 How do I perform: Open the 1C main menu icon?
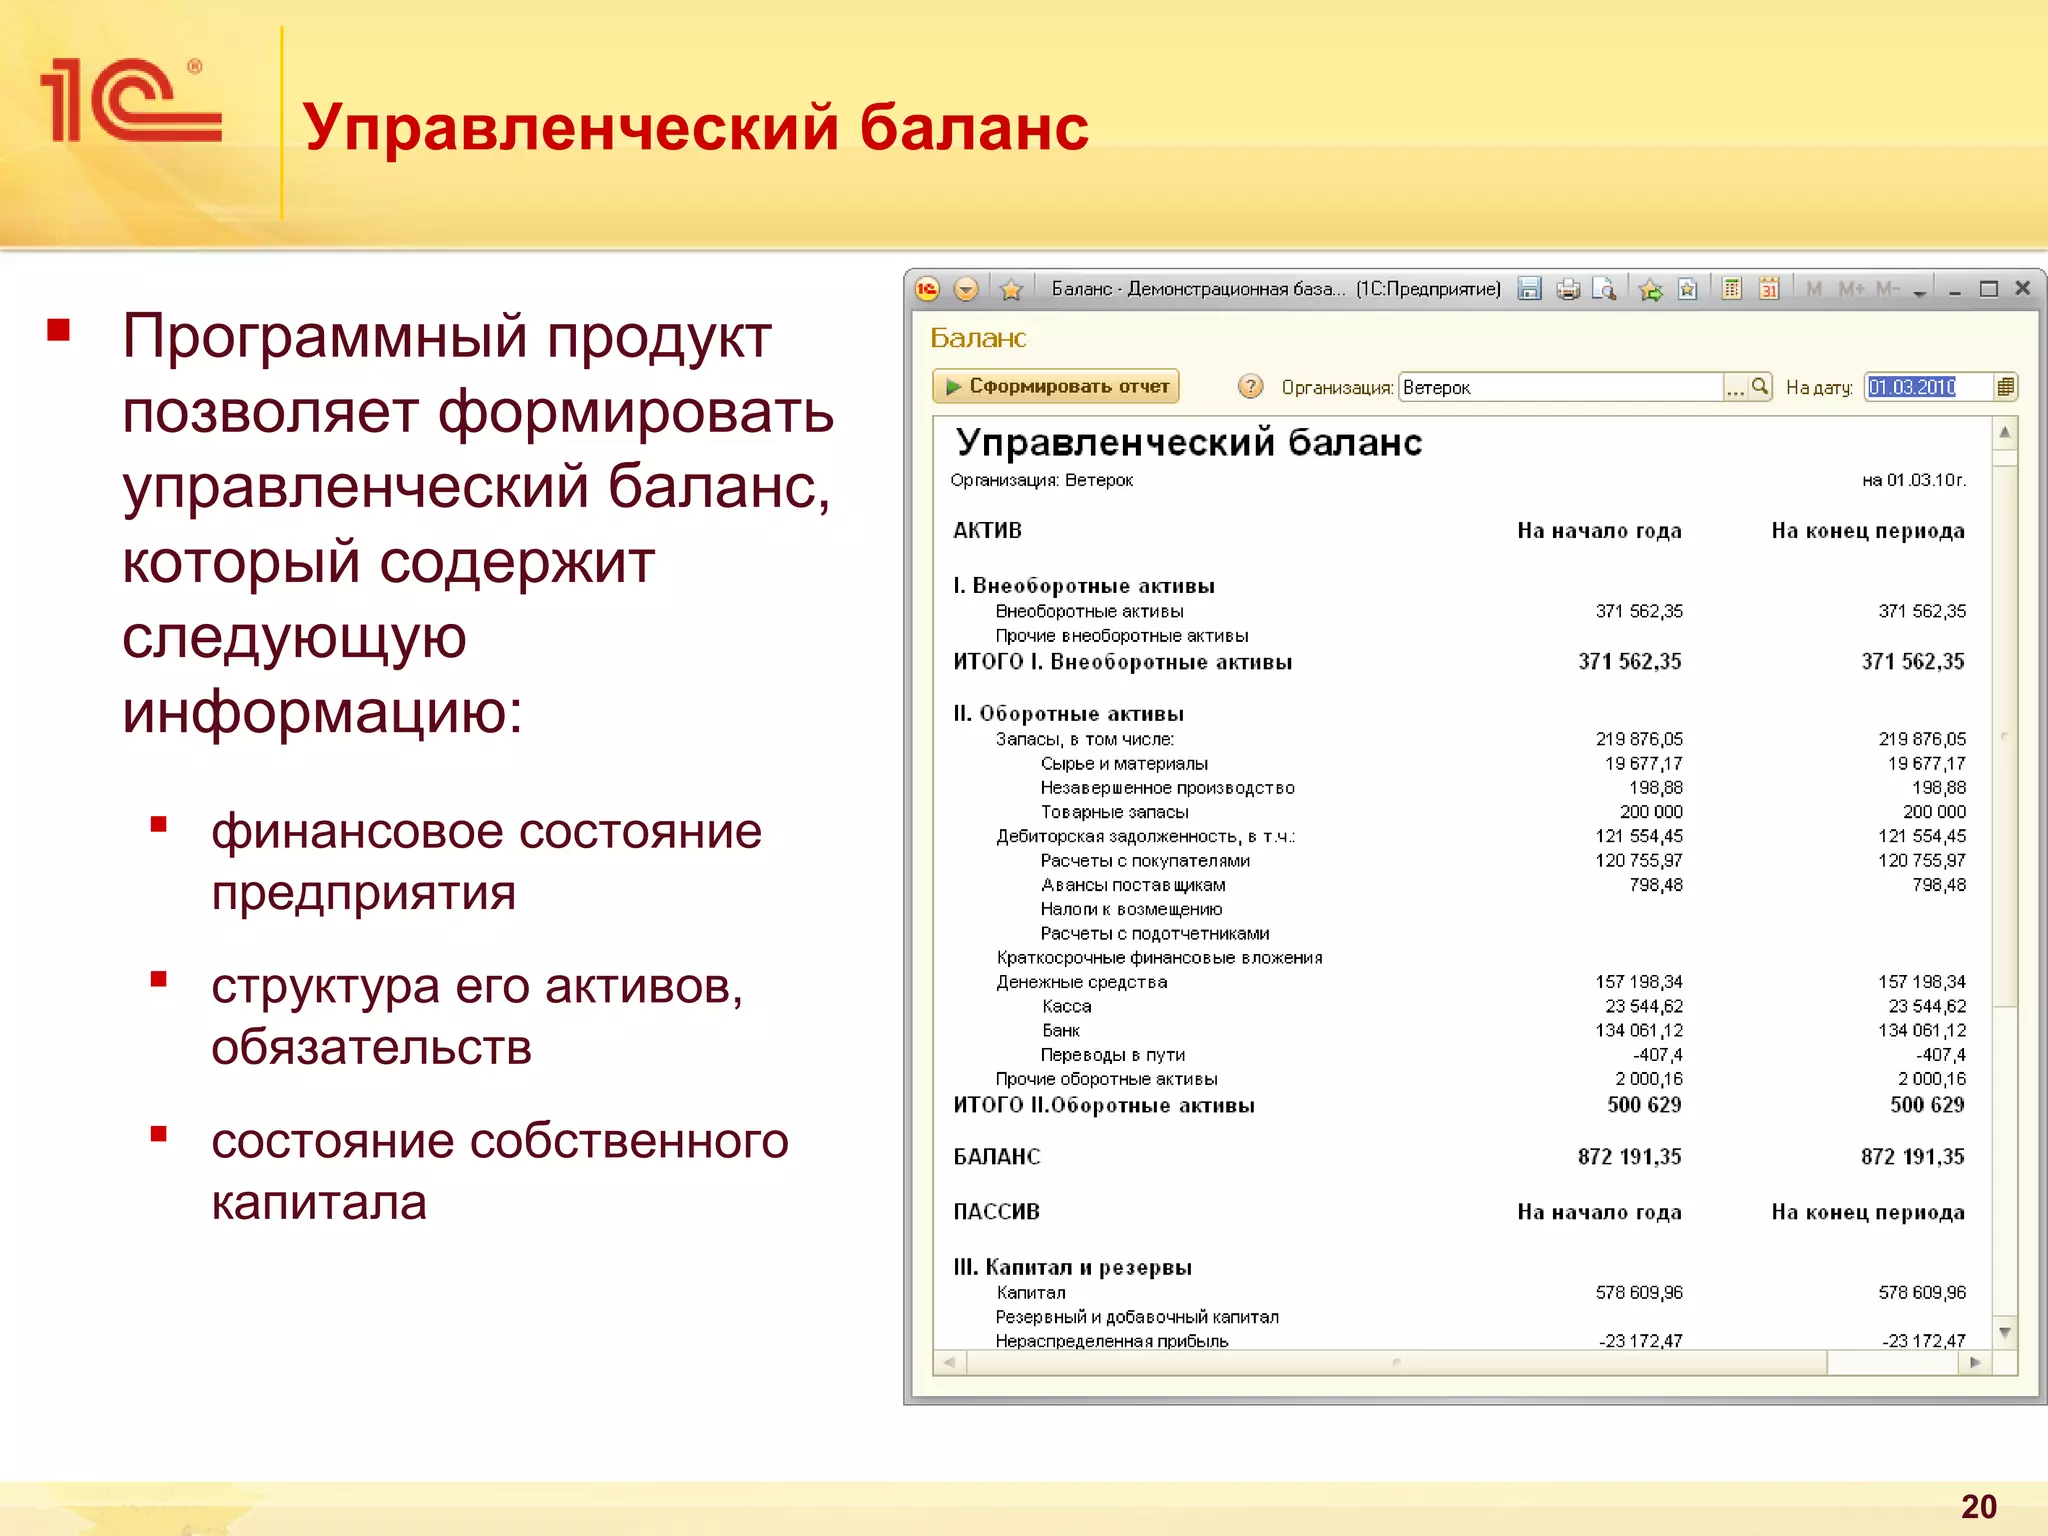click(x=927, y=289)
